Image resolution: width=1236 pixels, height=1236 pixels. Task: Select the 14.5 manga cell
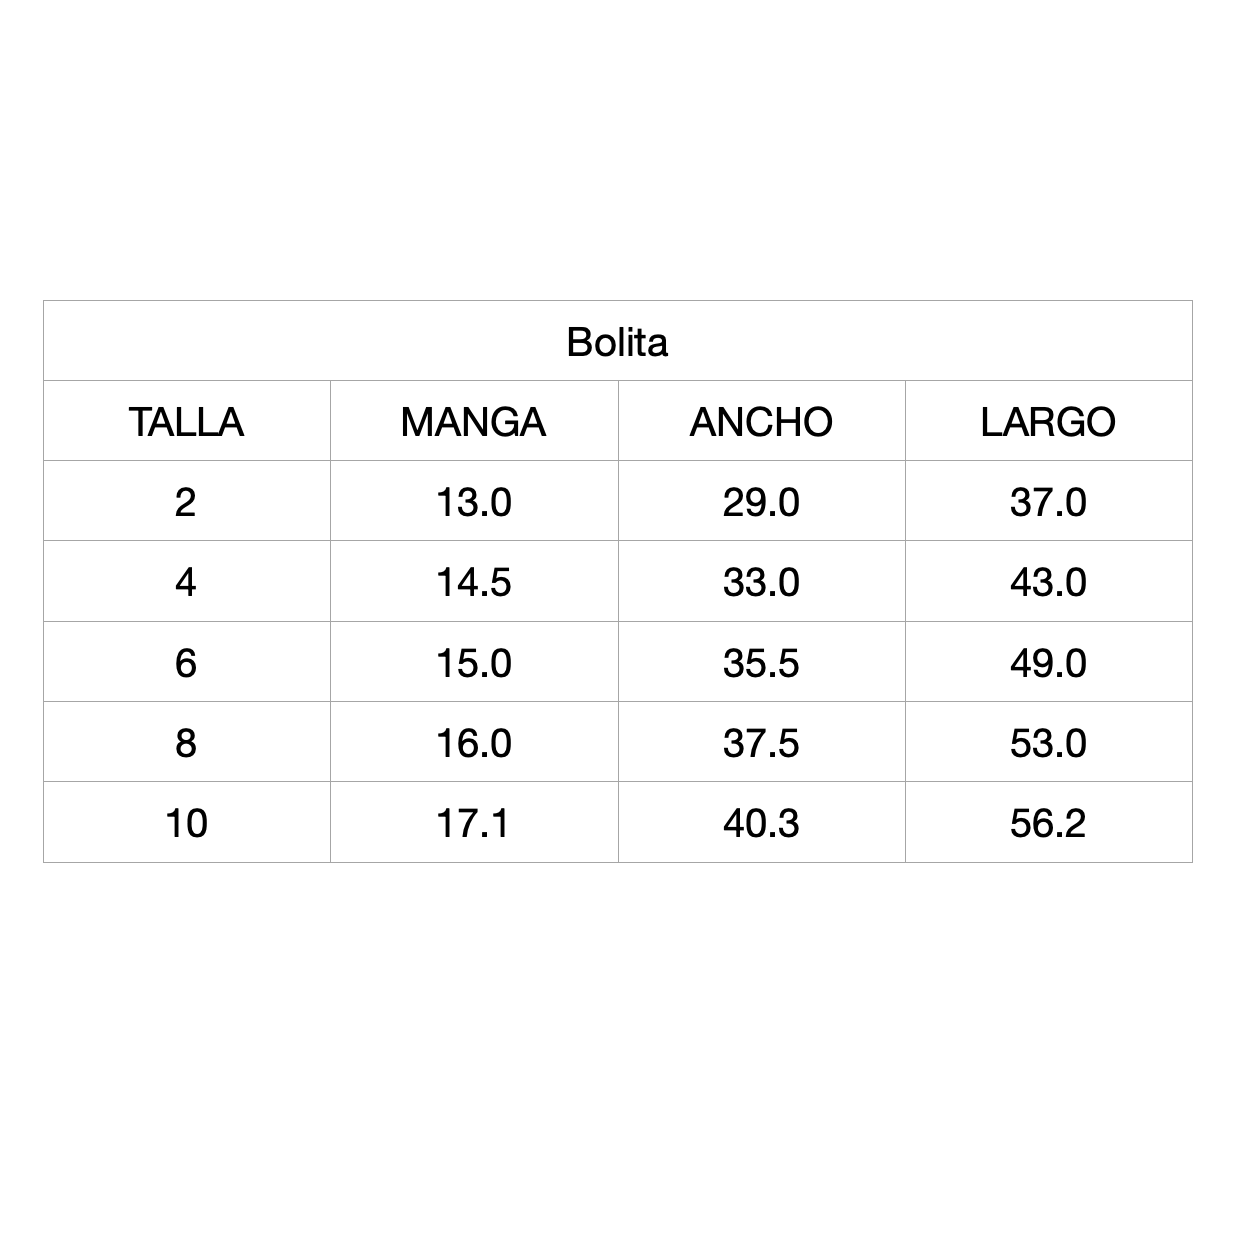click(473, 582)
